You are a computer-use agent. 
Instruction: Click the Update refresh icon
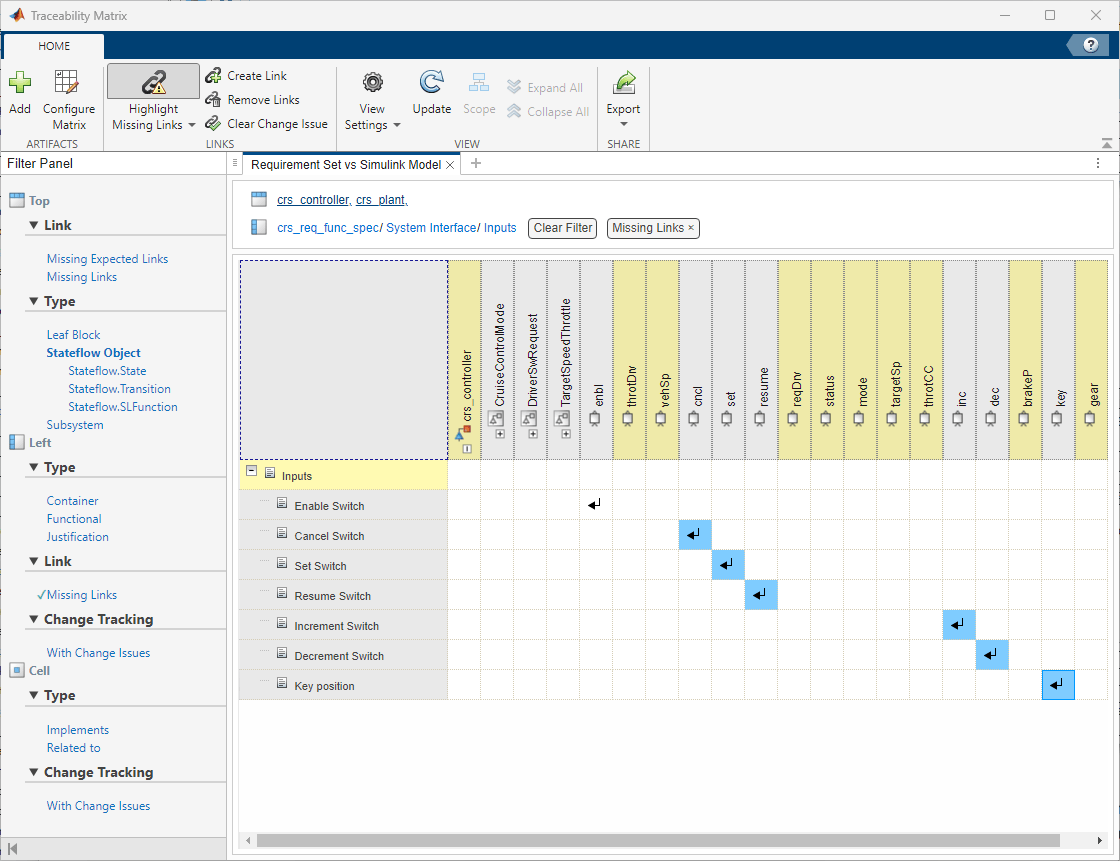431,82
